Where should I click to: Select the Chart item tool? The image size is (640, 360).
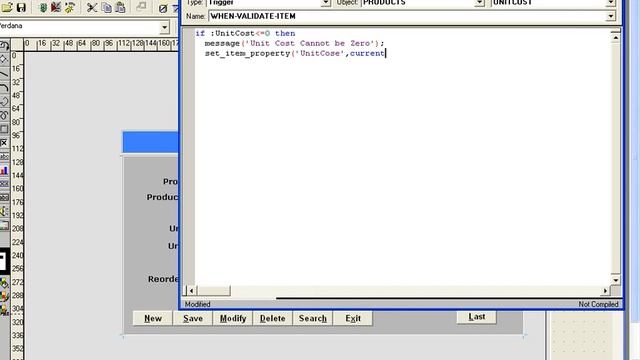click(x=4, y=171)
